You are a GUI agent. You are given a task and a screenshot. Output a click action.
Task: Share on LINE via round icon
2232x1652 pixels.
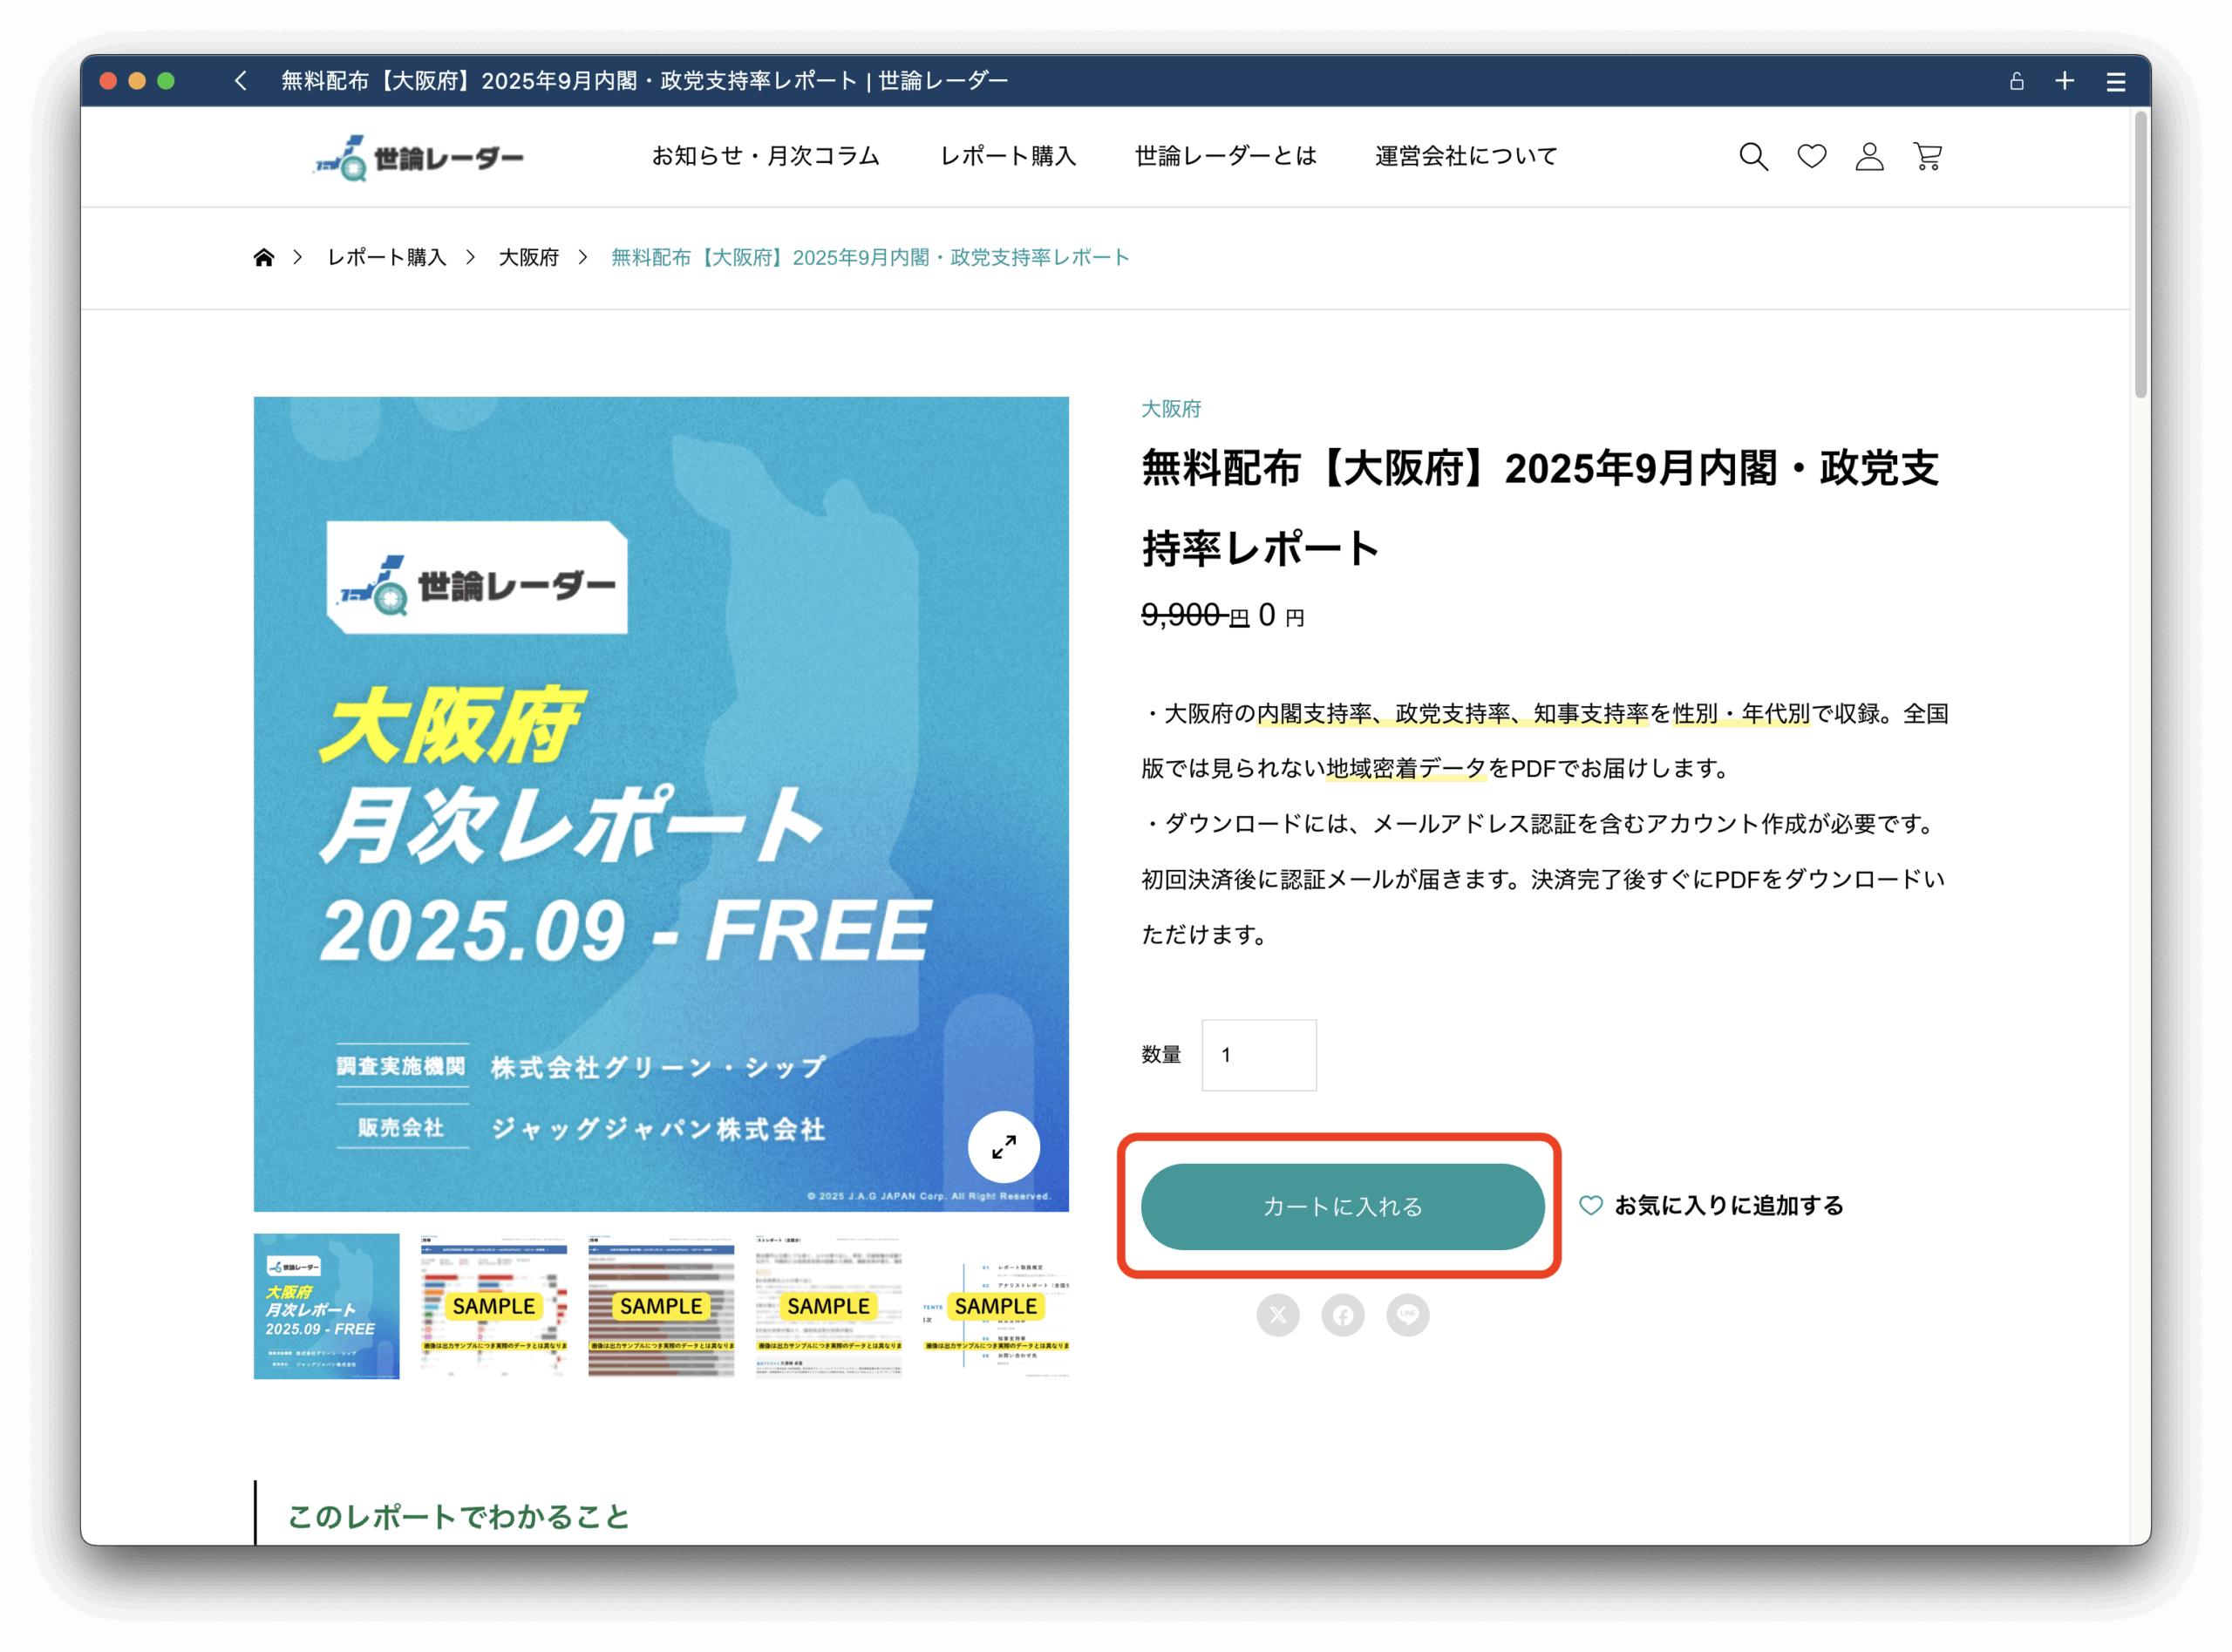coord(1408,1315)
